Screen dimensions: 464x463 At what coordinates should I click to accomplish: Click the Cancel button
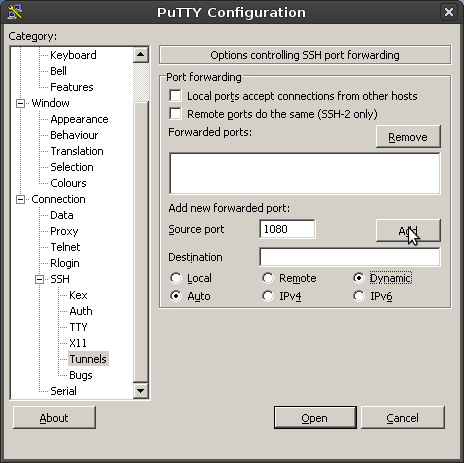[x=403, y=418]
